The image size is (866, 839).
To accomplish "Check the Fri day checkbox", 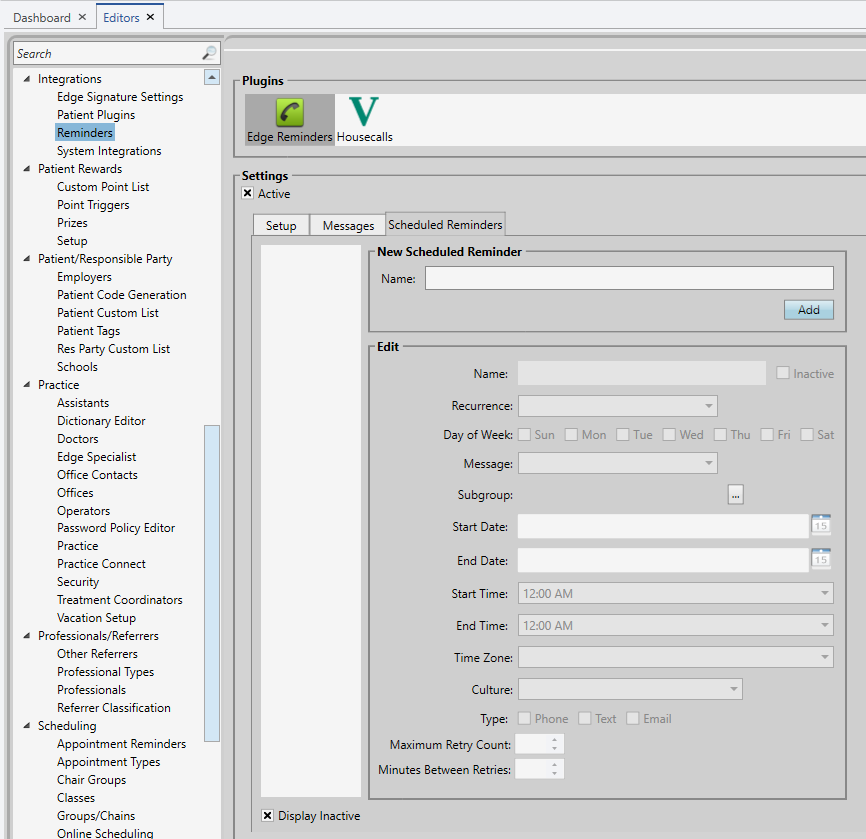I will point(767,435).
